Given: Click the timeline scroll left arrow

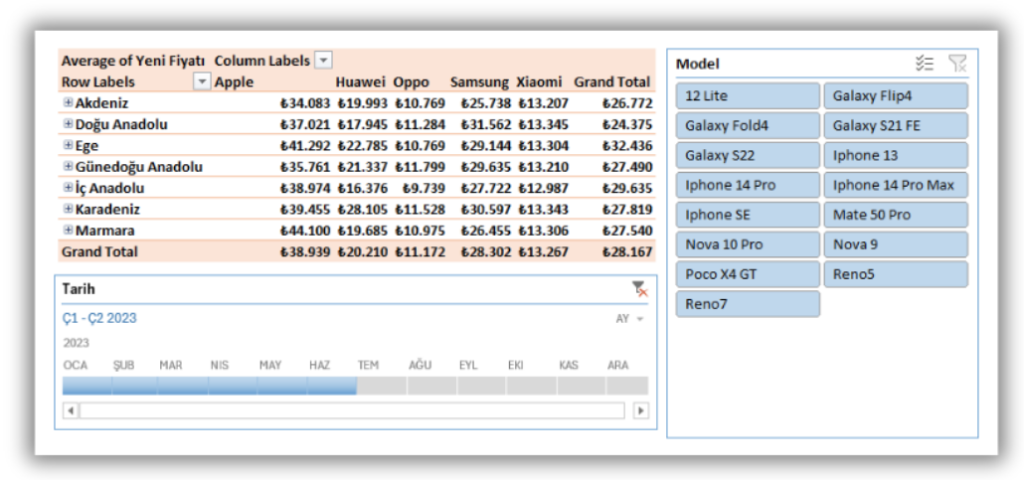Looking at the screenshot, I should pyautogui.click(x=71, y=411).
